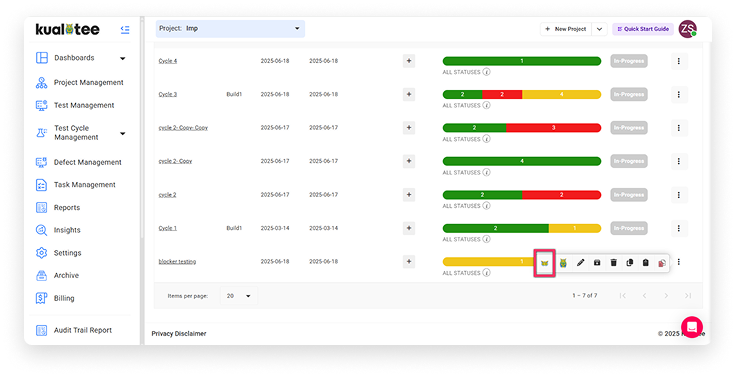This screenshot has height=377, width=736.
Task: Change the items per page dropdown
Action: (238, 296)
